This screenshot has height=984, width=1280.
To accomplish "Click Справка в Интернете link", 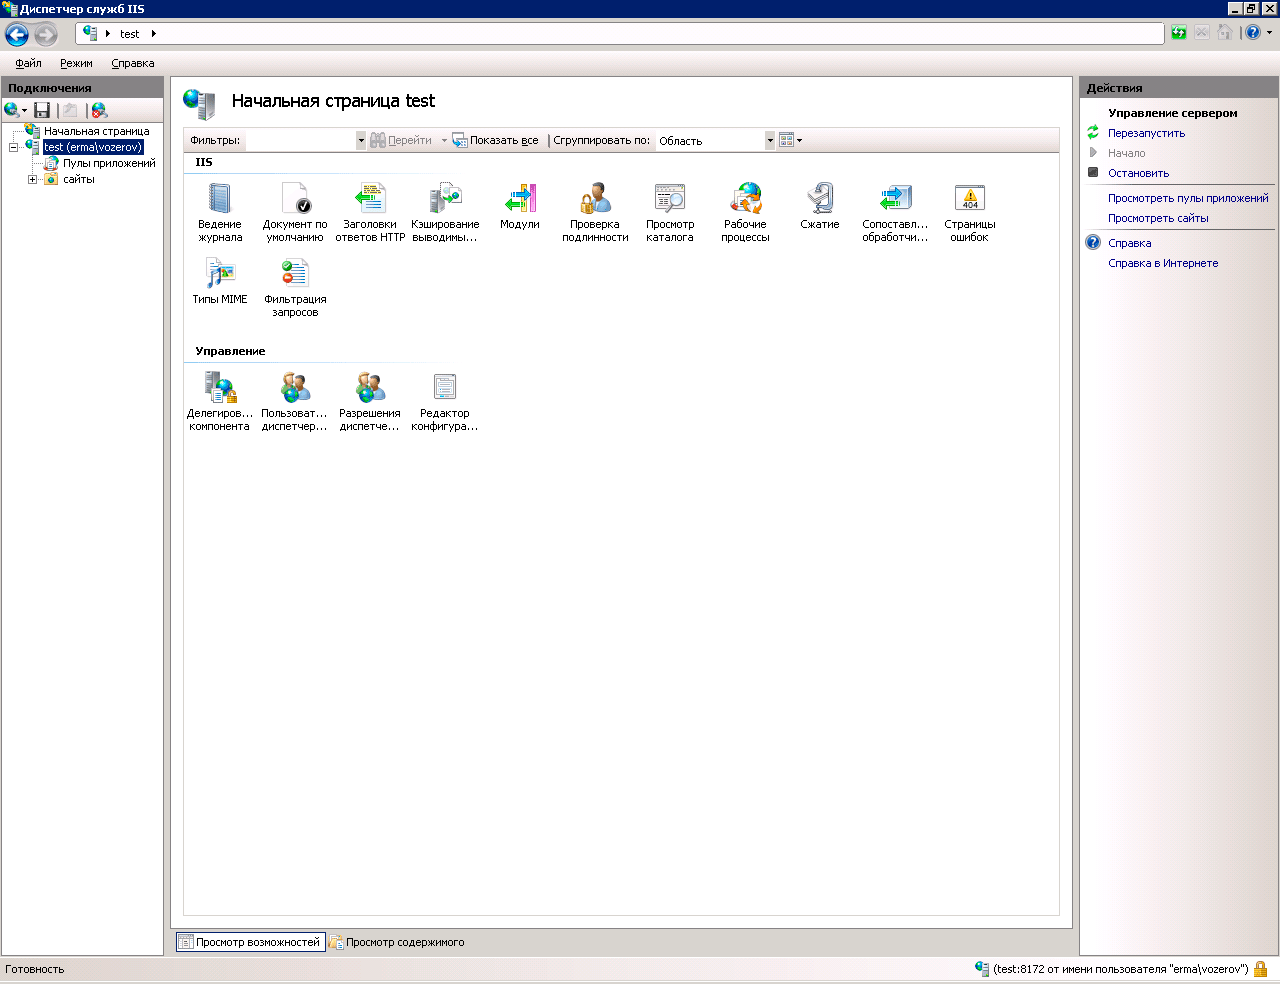I will click(x=1163, y=263).
